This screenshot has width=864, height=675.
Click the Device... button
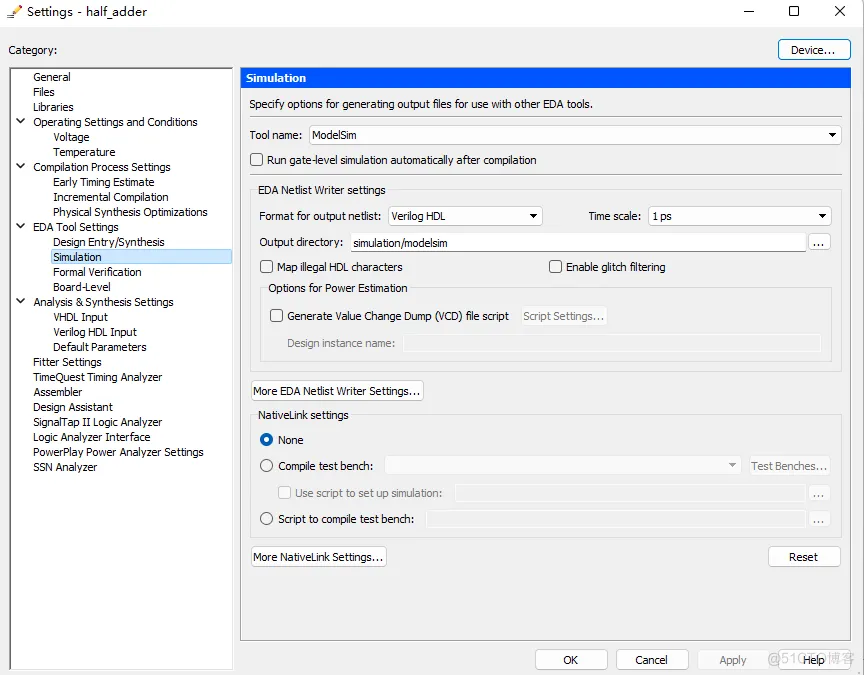point(814,50)
